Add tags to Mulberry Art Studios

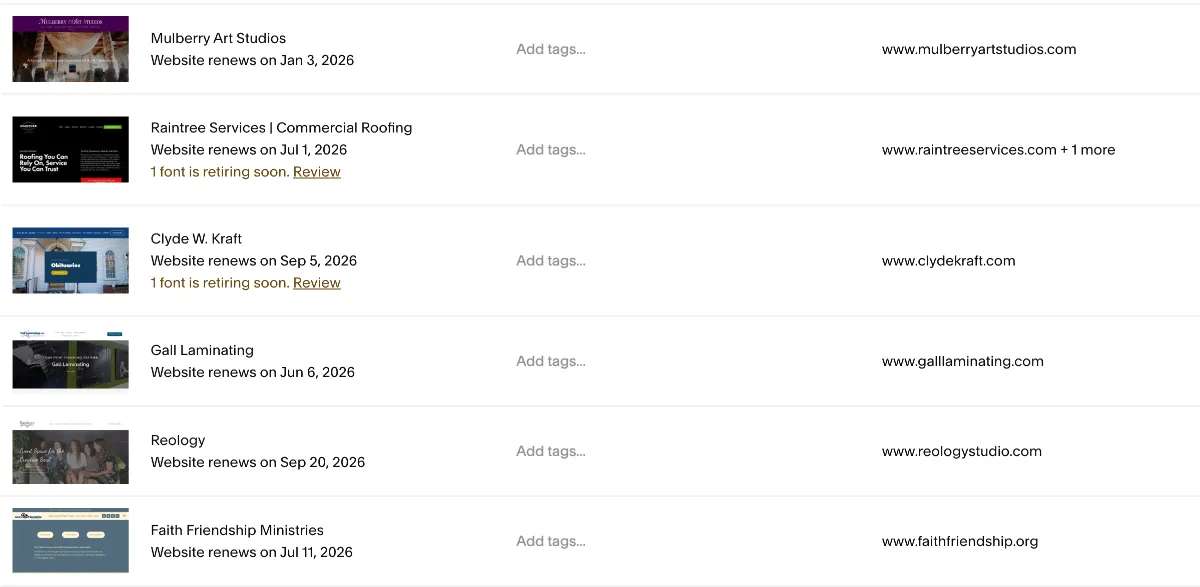click(551, 49)
